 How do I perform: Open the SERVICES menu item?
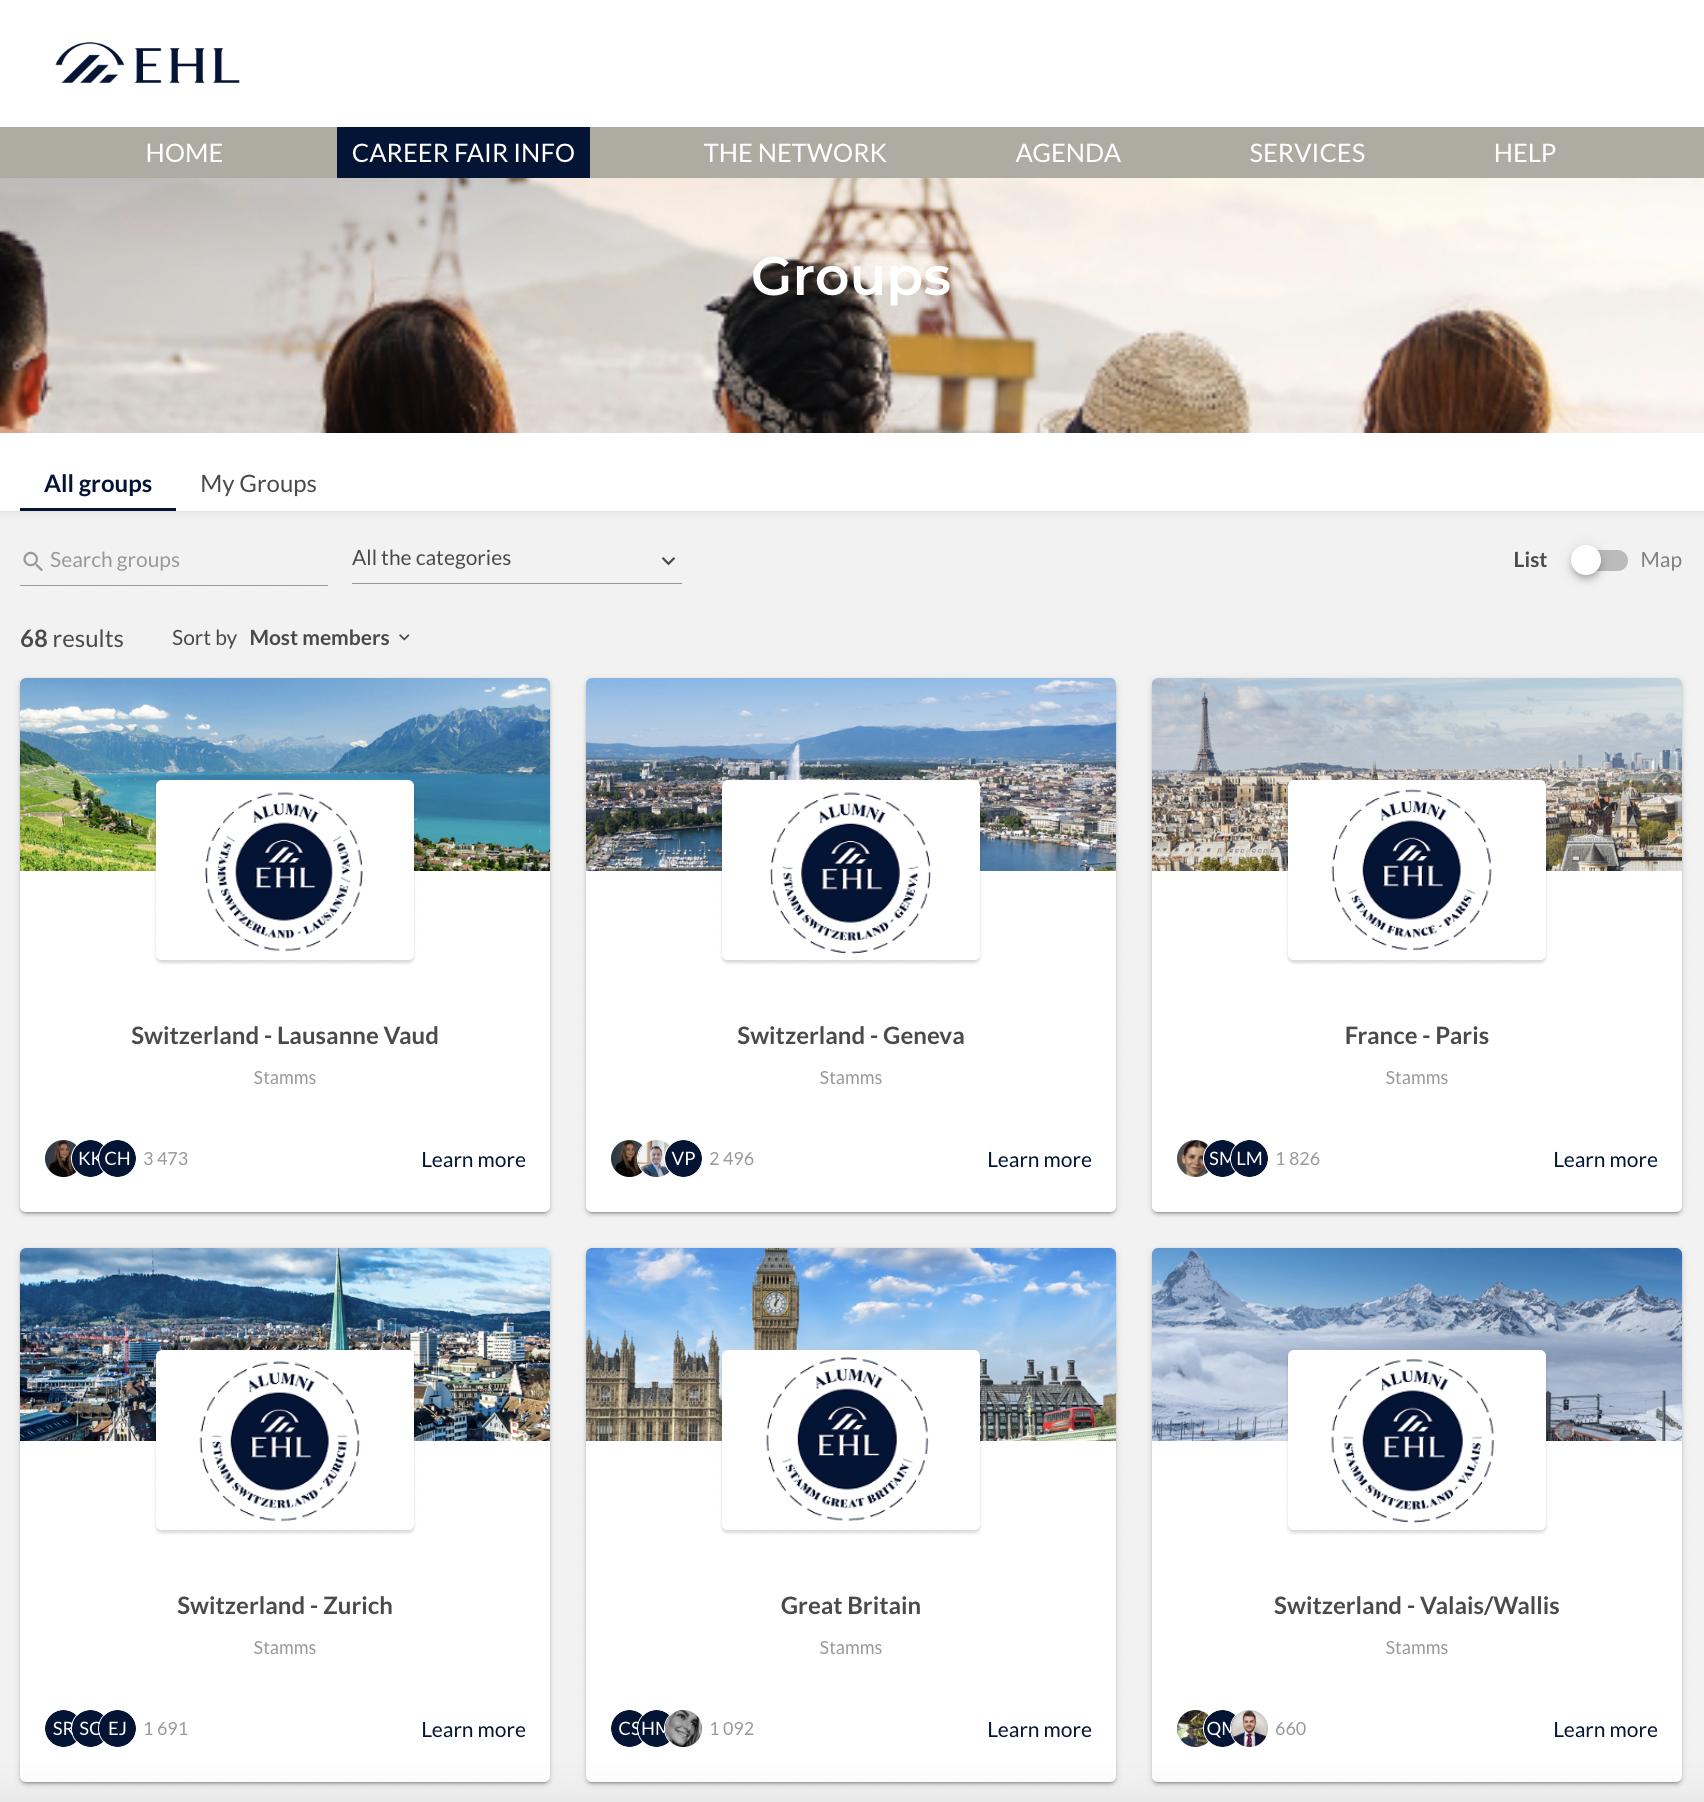1307,153
